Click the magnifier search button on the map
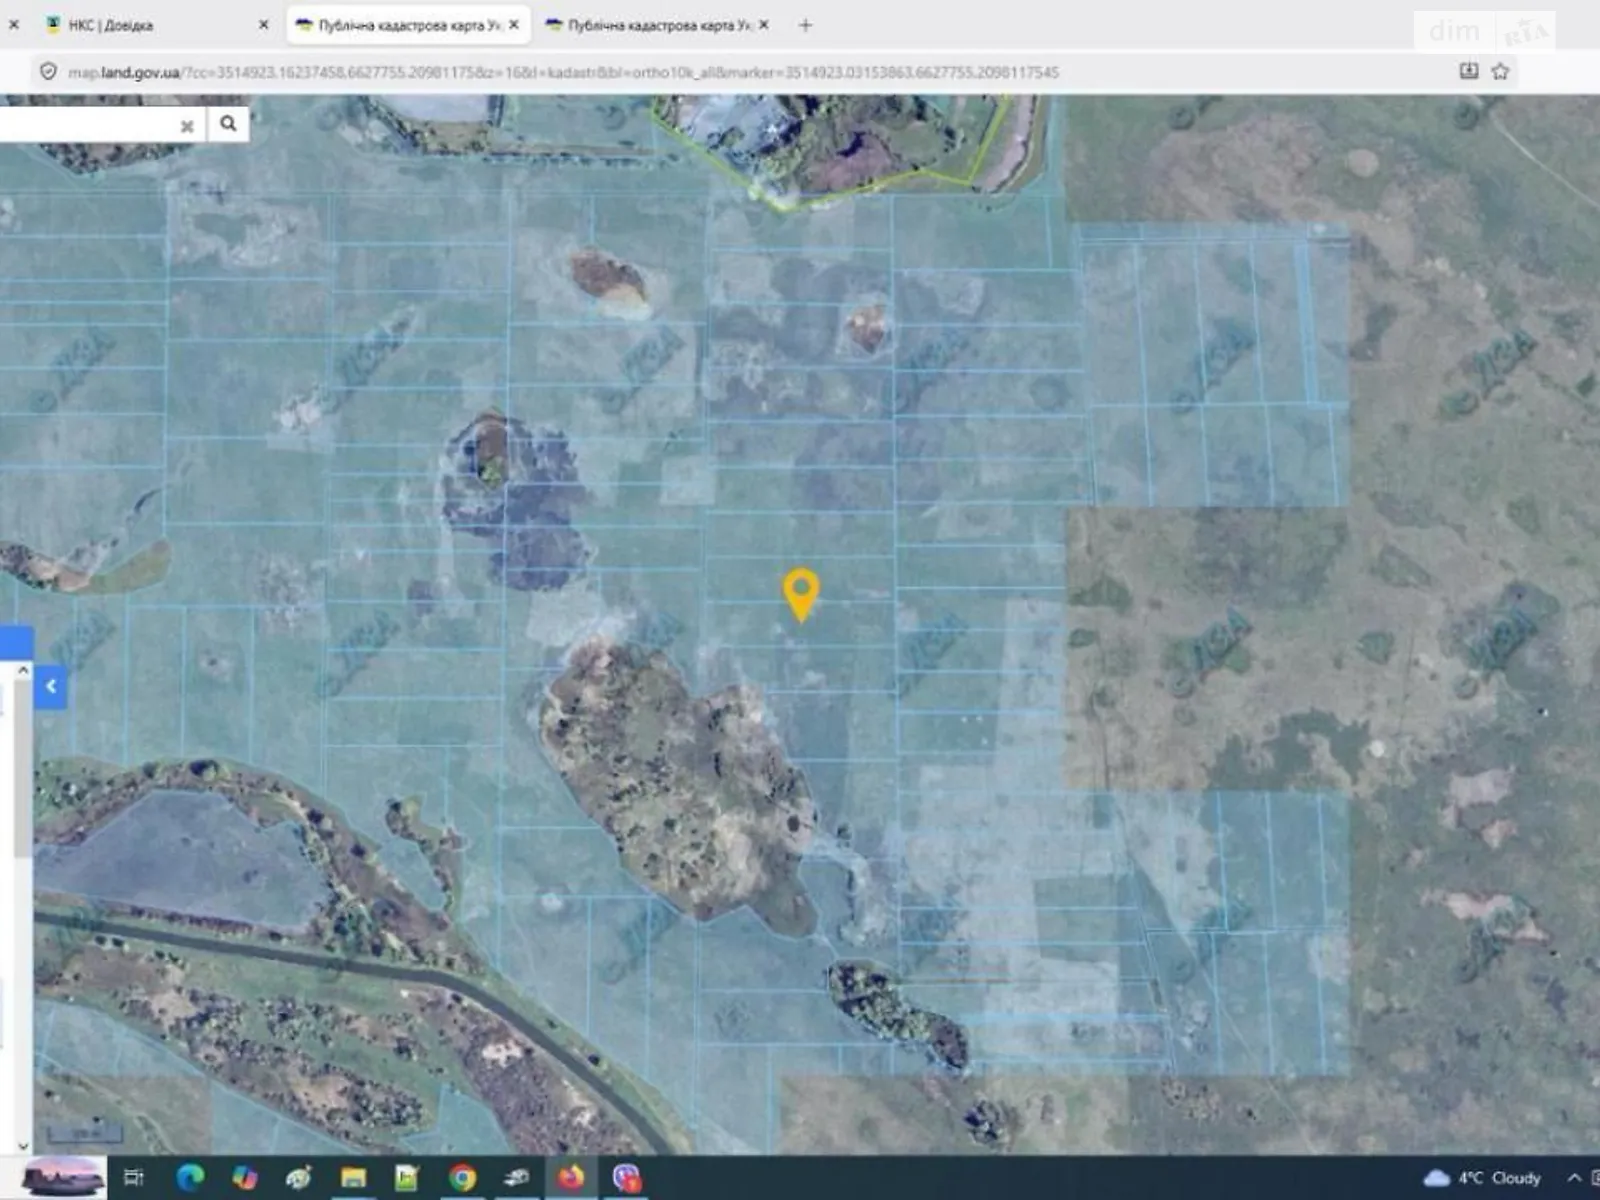The width and height of the screenshot is (1600, 1200). click(x=228, y=124)
